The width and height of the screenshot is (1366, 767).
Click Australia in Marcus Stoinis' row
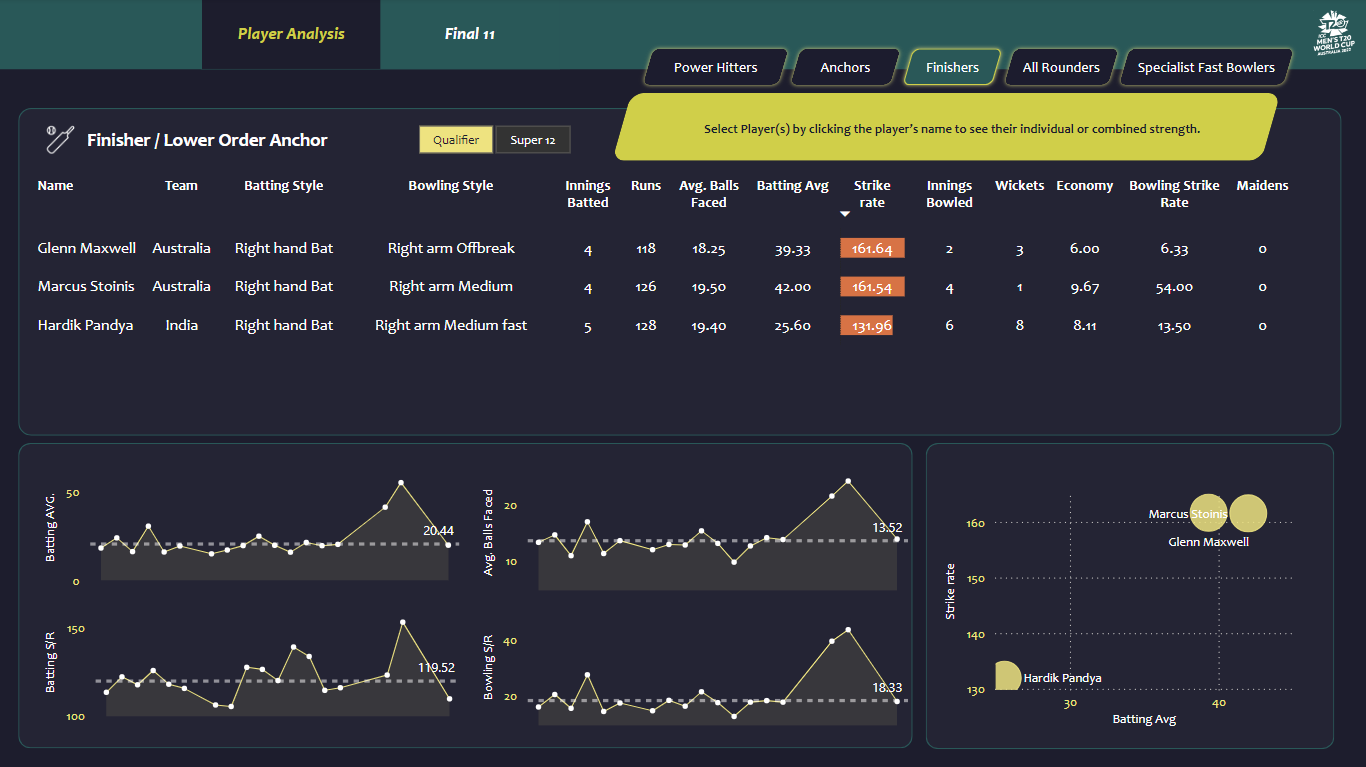pos(182,287)
